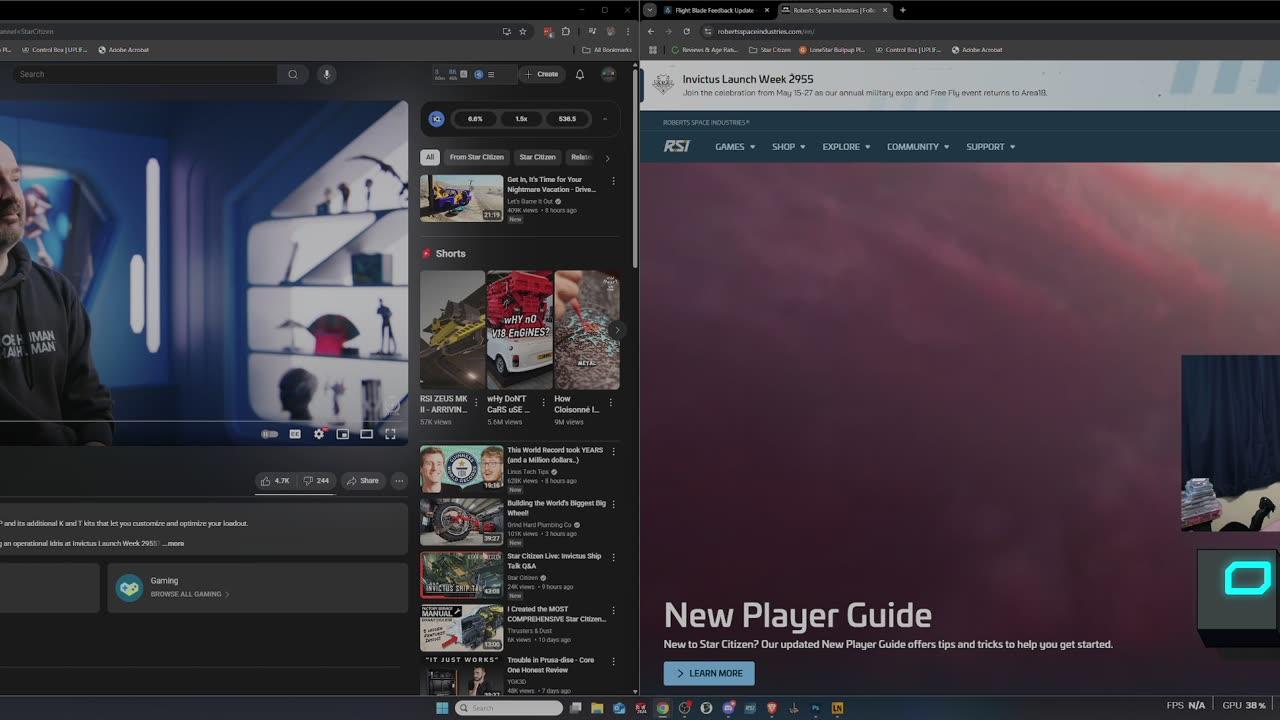The height and width of the screenshot is (720, 1280).
Task: Click Browse All Gaming link
Action: tap(189, 594)
